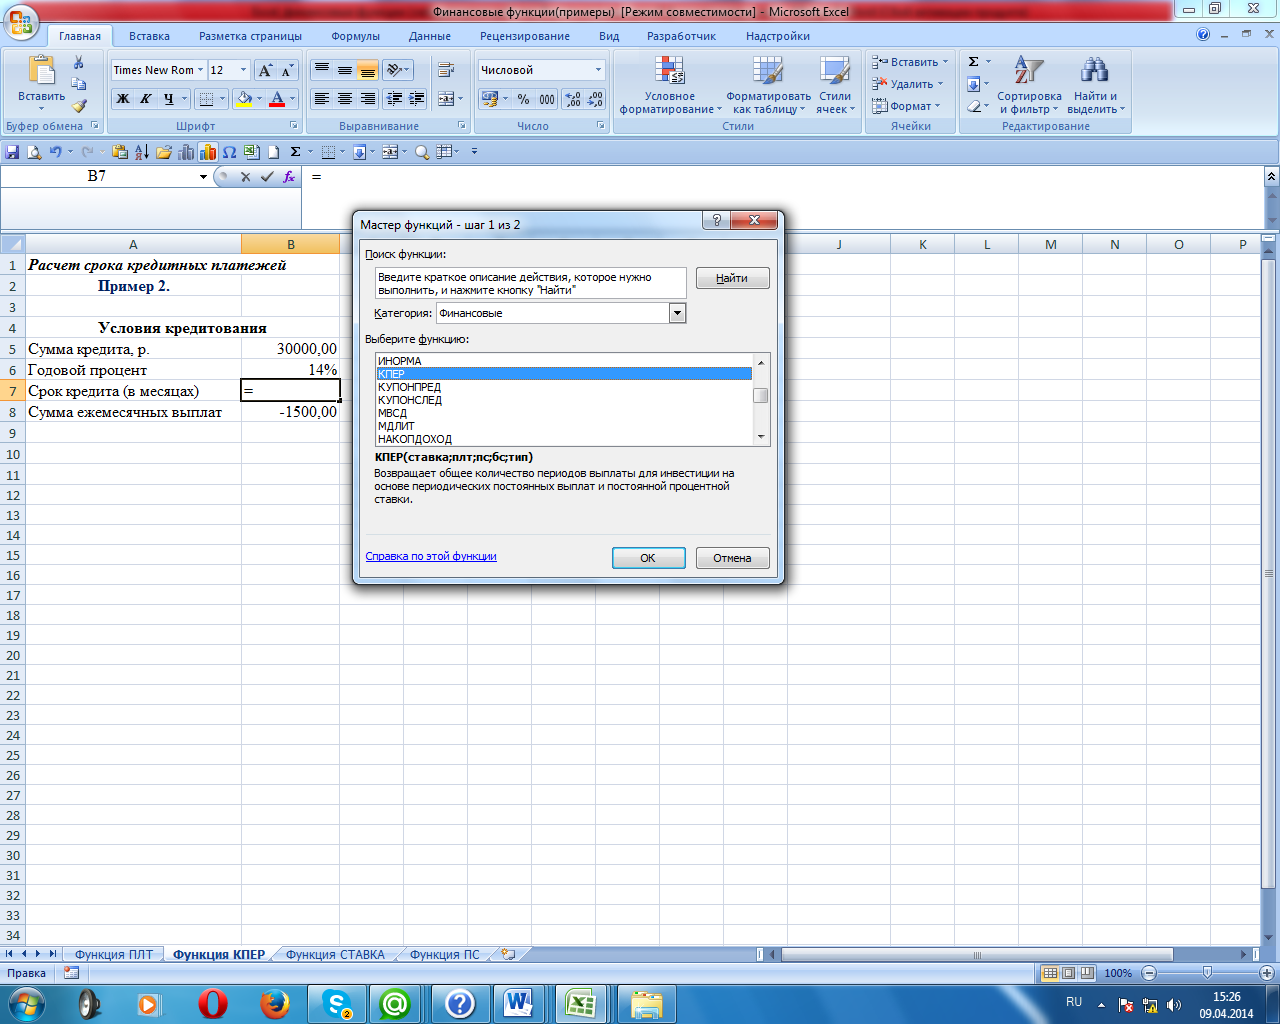Expand the formula bar with the double chevron

click(x=1271, y=177)
